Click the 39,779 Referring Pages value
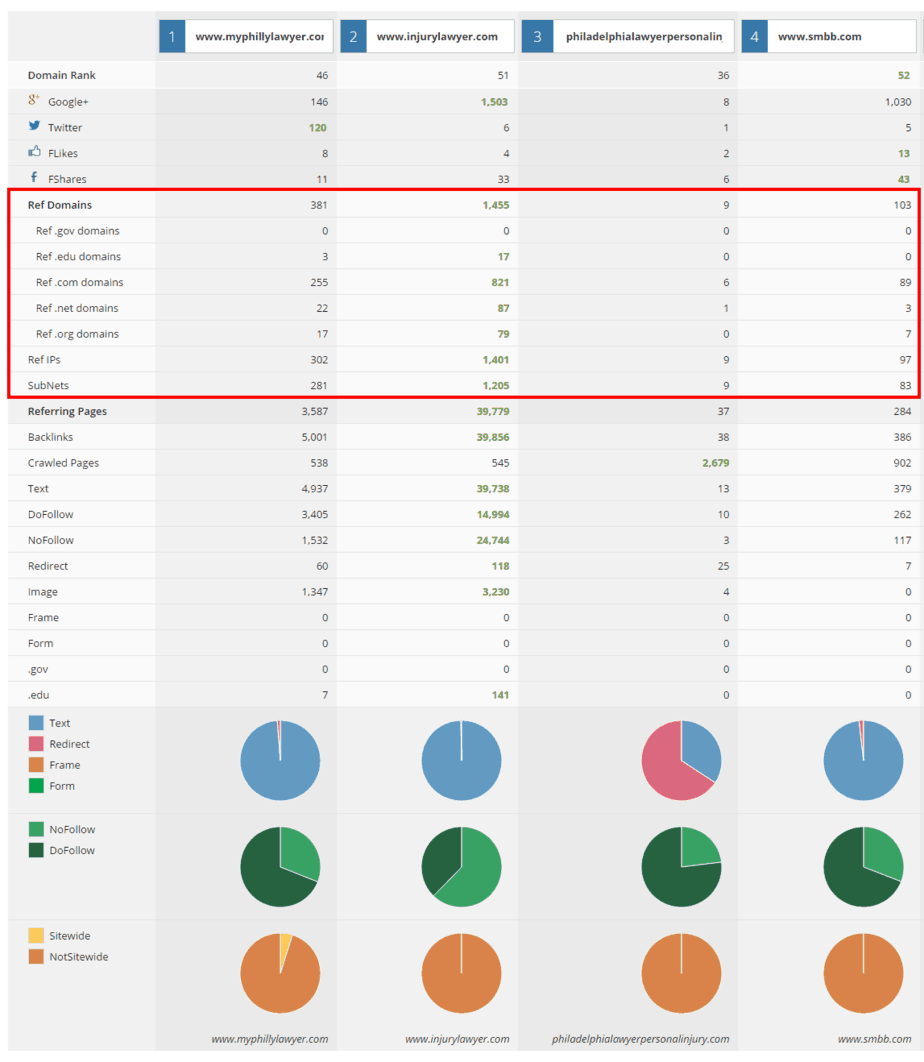This screenshot has height=1062, width=924. click(492, 411)
